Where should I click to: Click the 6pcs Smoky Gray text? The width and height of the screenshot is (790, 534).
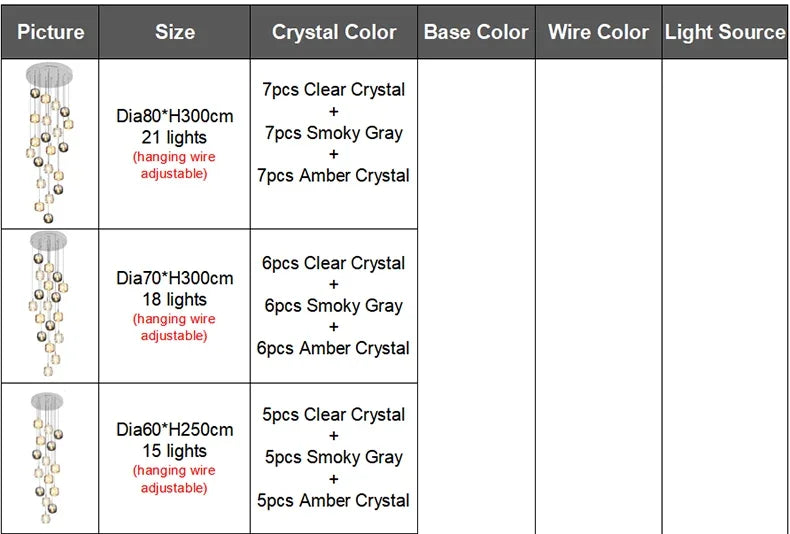tap(334, 306)
